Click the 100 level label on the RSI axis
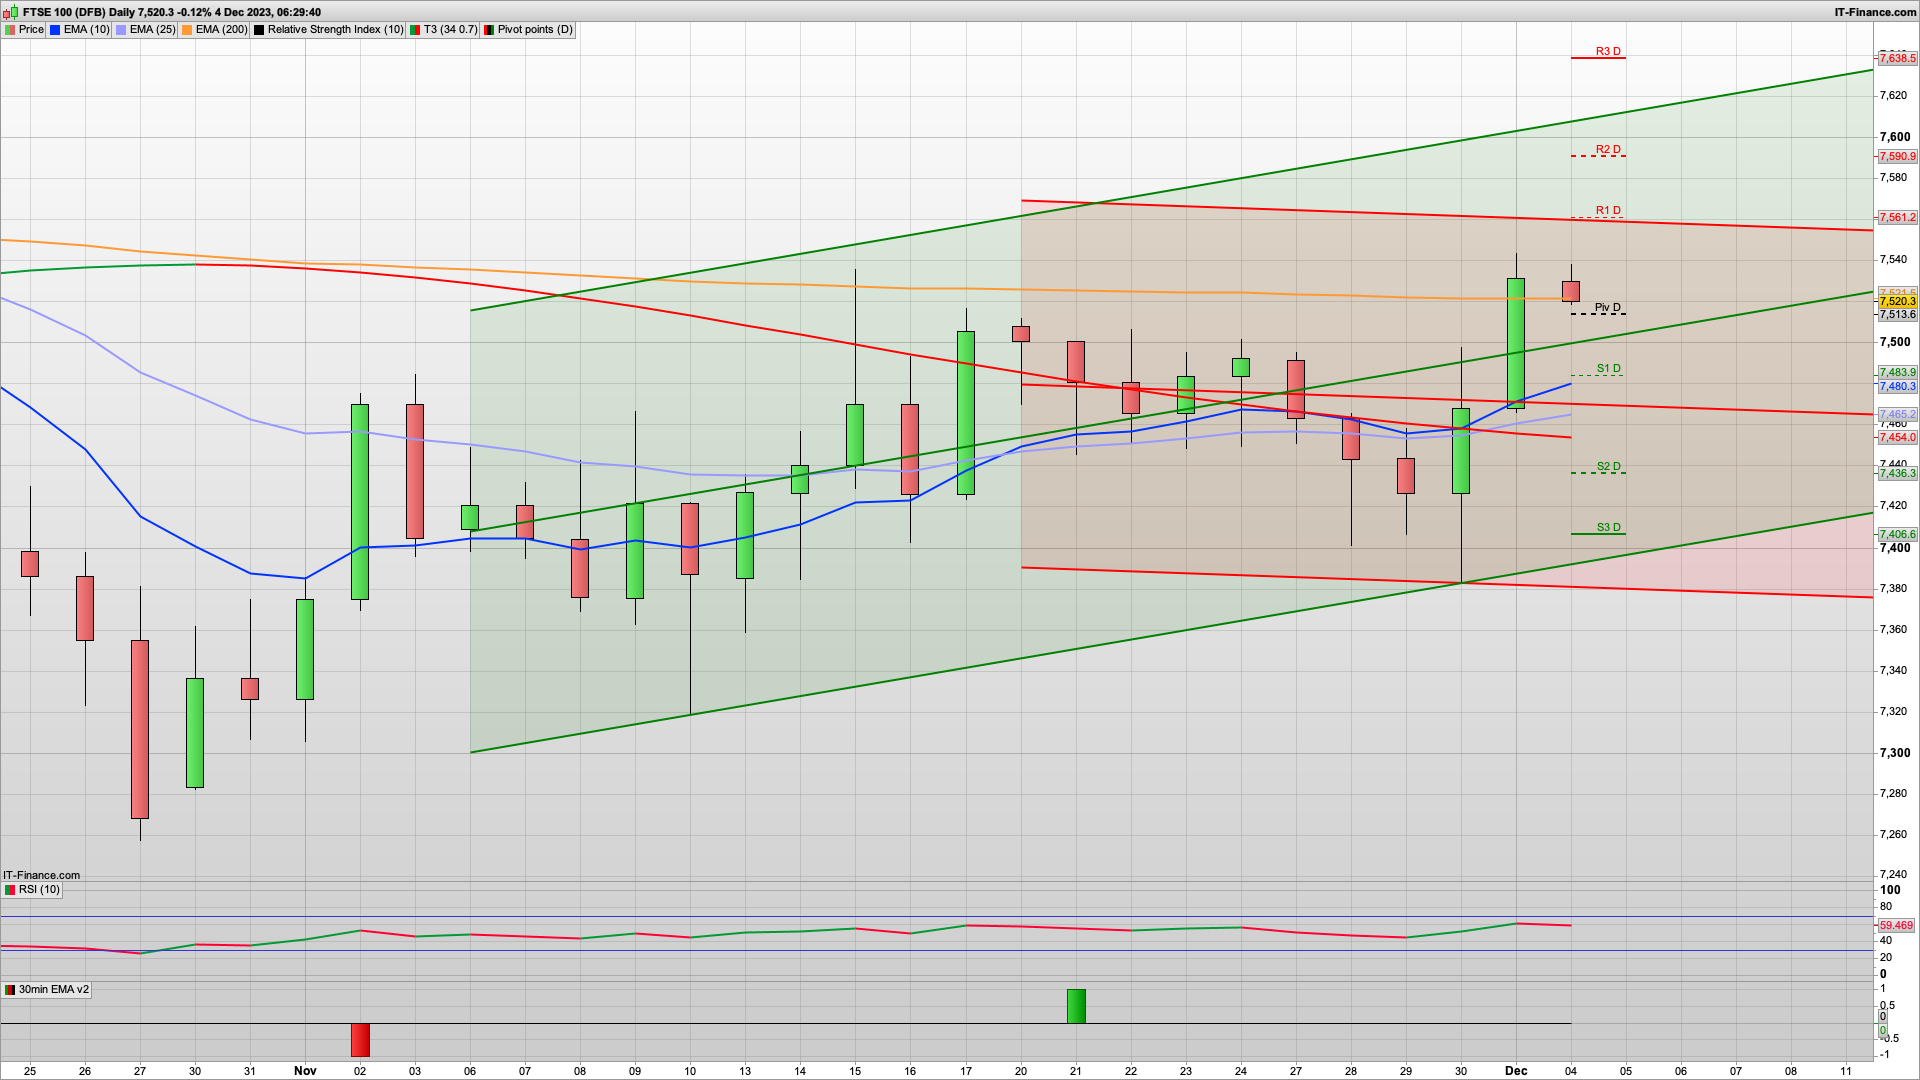Viewport: 1920px width, 1080px height. [1890, 890]
